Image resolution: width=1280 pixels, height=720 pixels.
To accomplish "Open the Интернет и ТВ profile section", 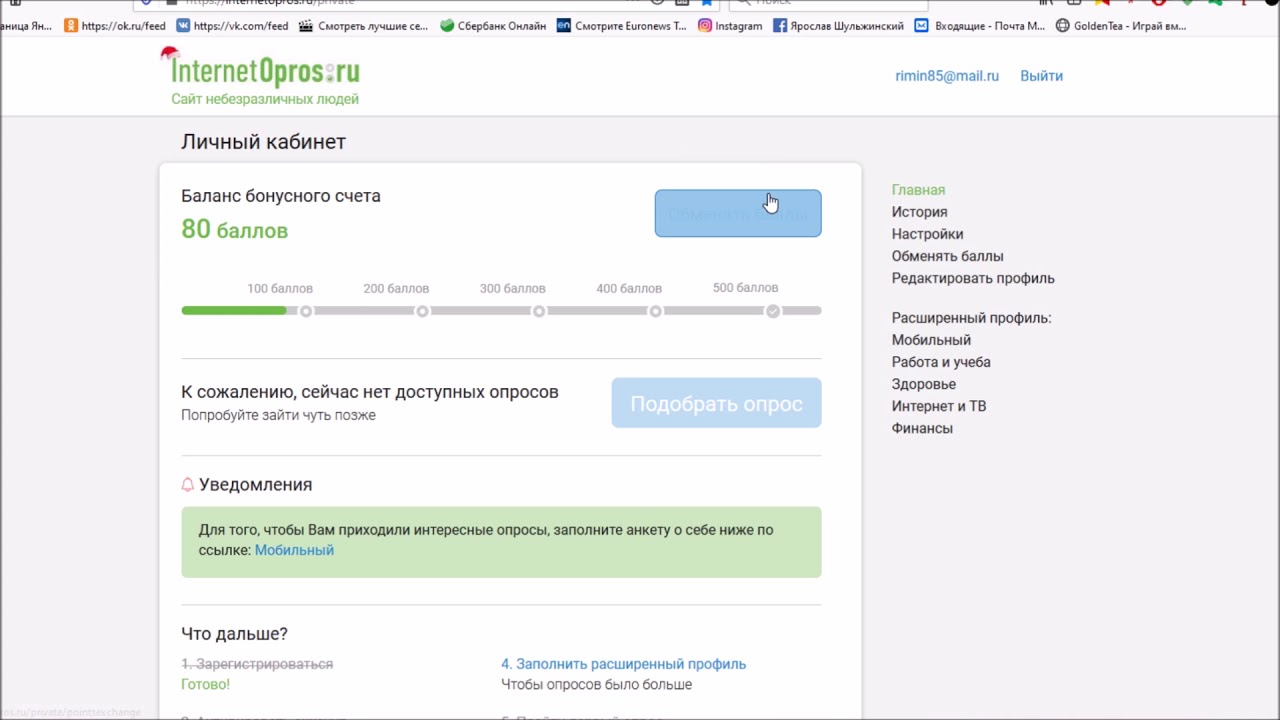I will pyautogui.click(x=938, y=406).
